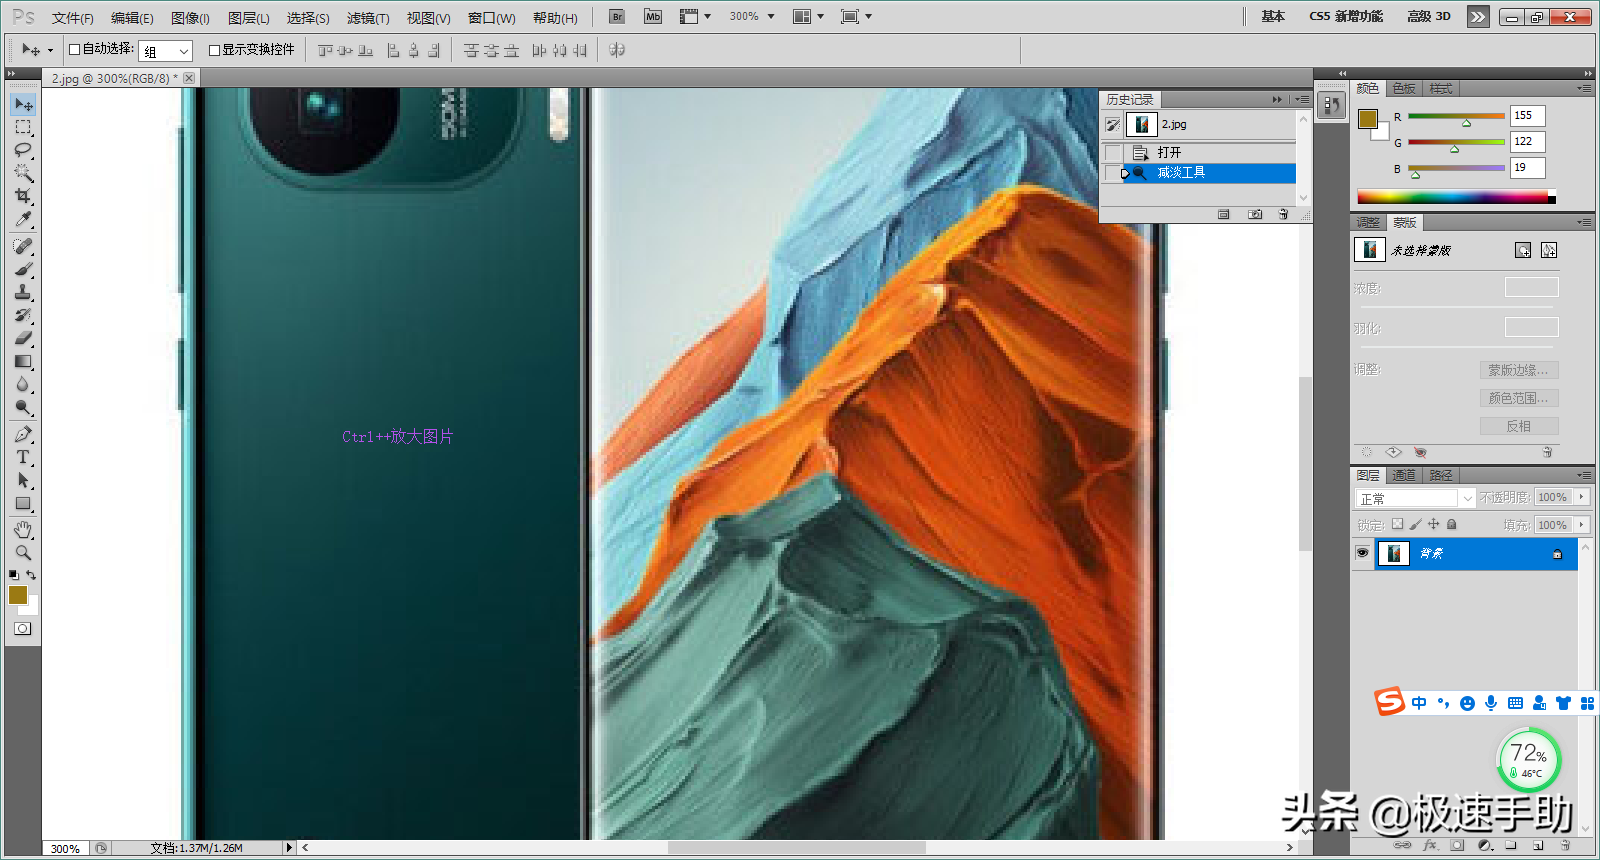1600x860 pixels.
Task: Open the blend mode 正常 dropdown
Action: point(1415,498)
